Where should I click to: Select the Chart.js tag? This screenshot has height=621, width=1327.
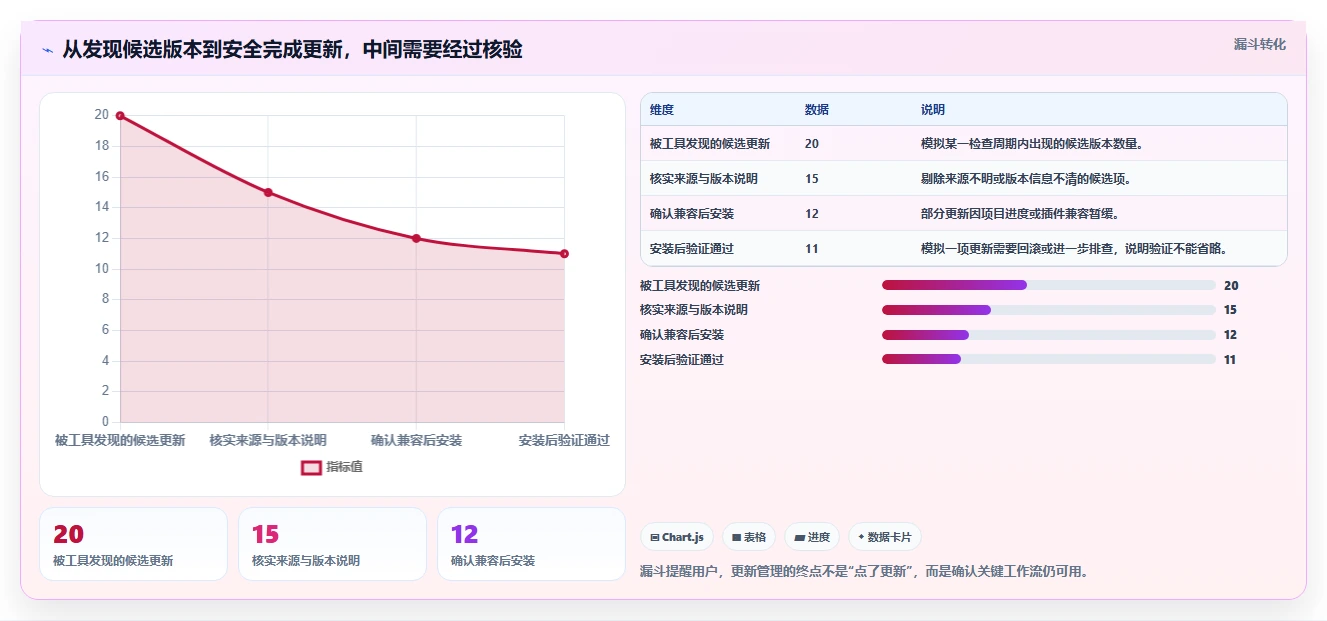point(677,537)
